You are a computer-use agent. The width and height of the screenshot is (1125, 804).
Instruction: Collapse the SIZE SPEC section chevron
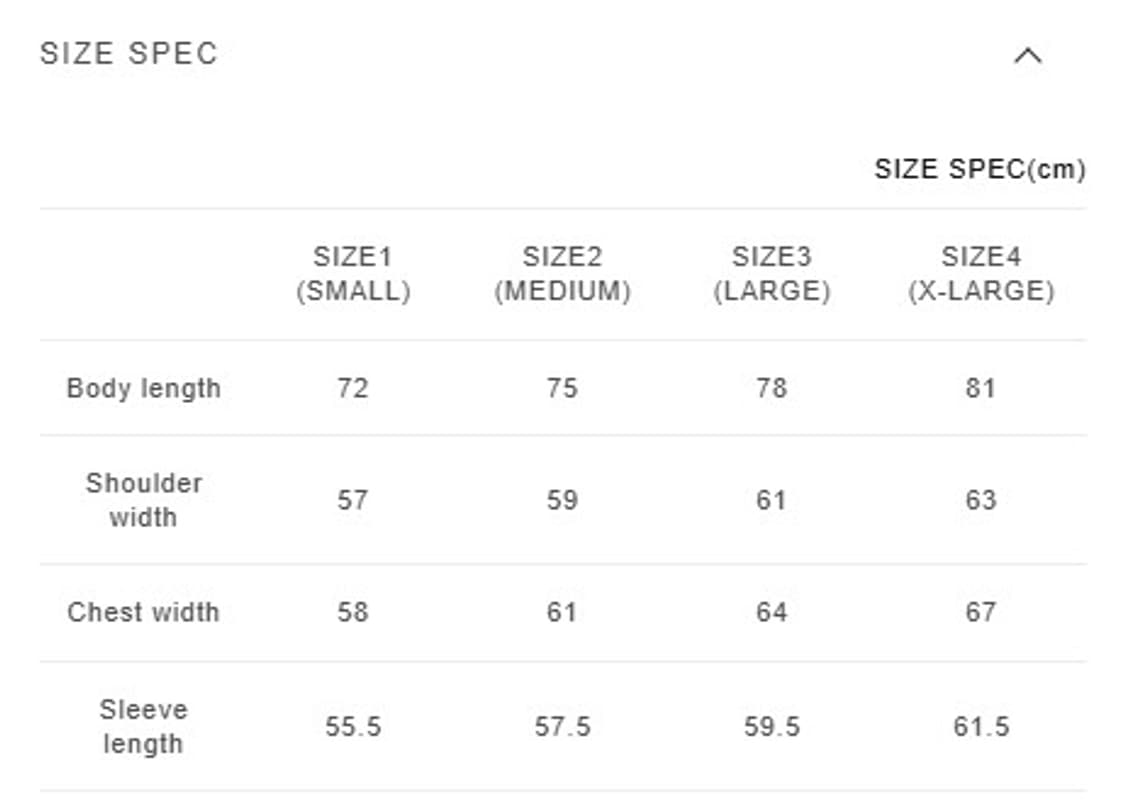click(1027, 56)
